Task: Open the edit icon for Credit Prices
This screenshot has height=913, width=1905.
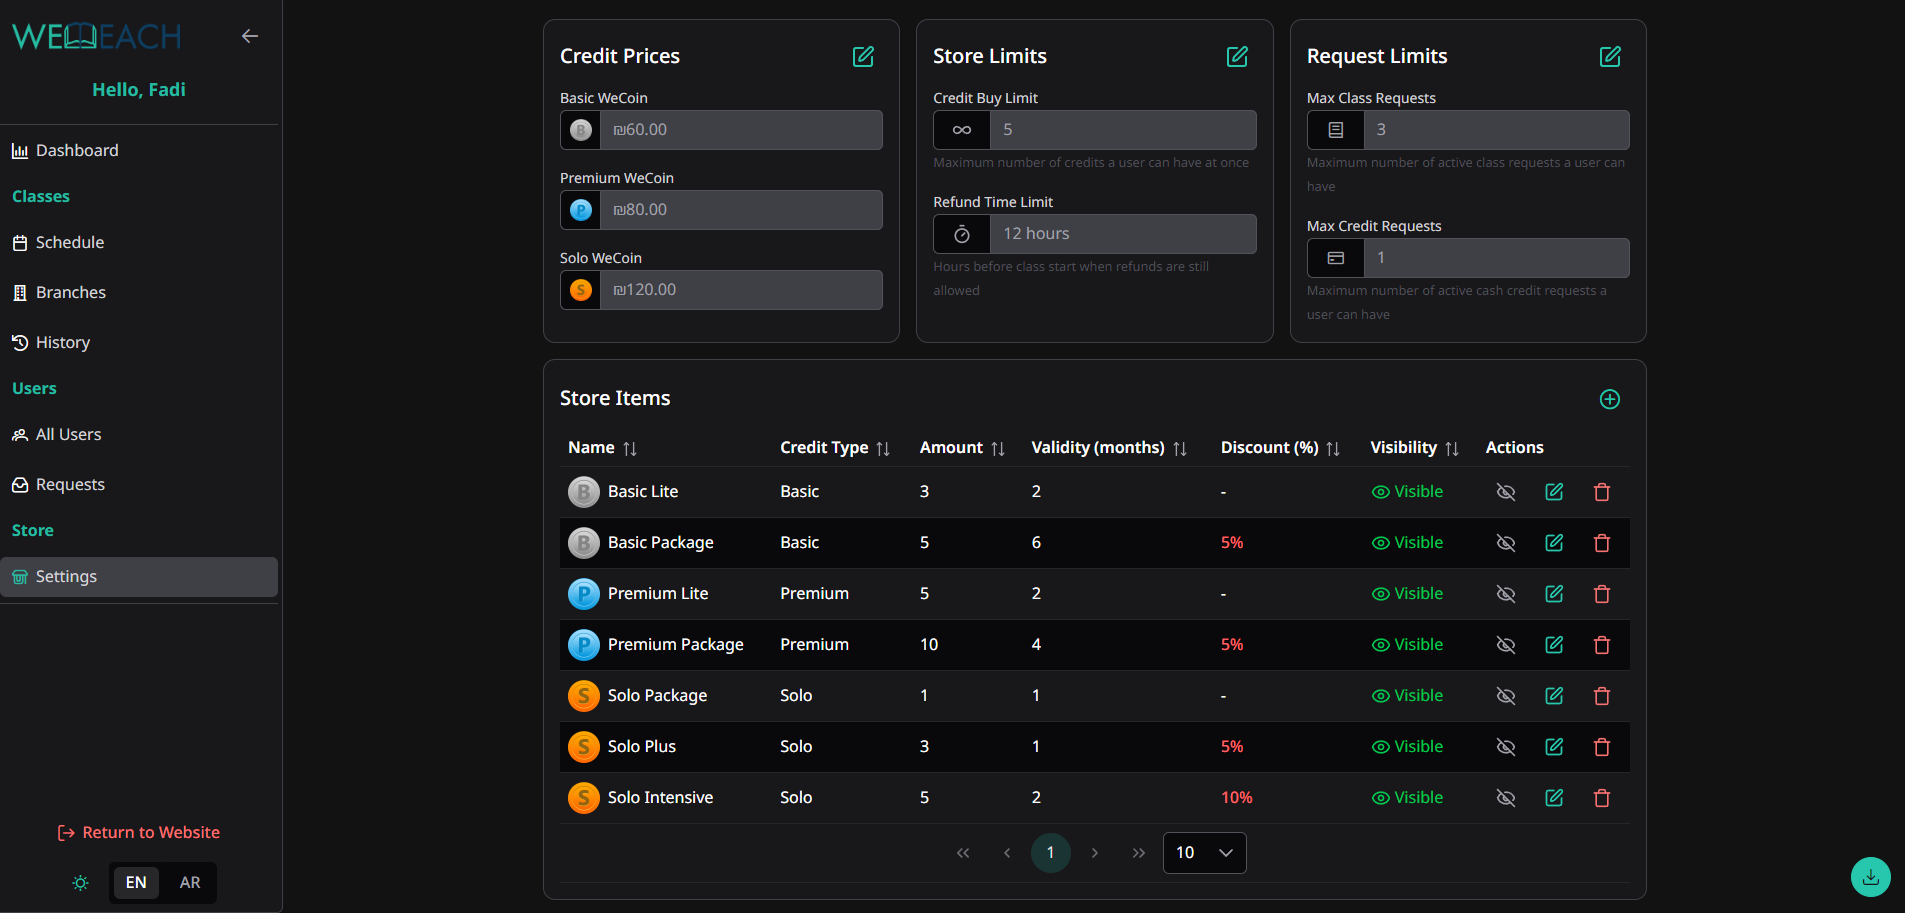Action: [x=864, y=57]
